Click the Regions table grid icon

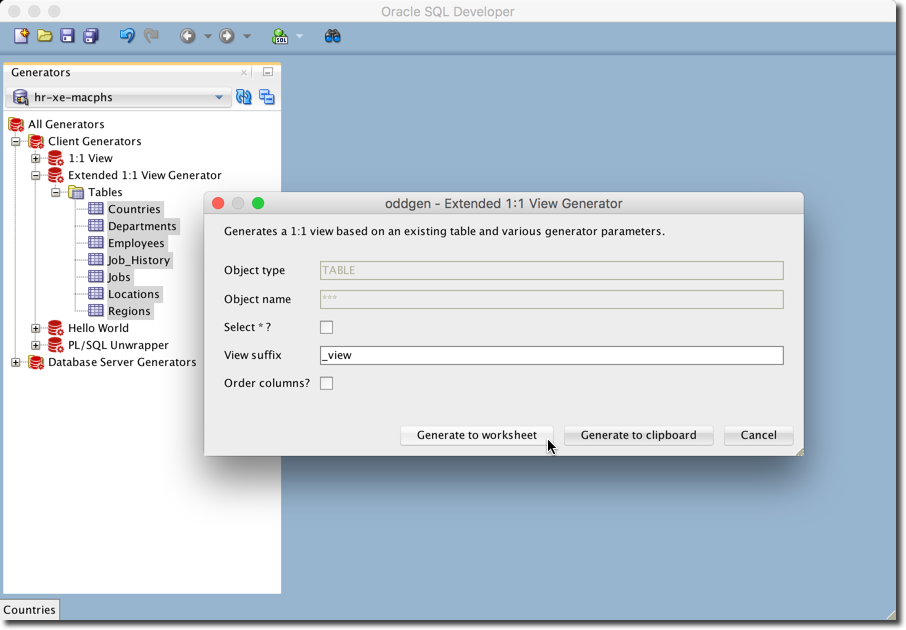click(96, 311)
